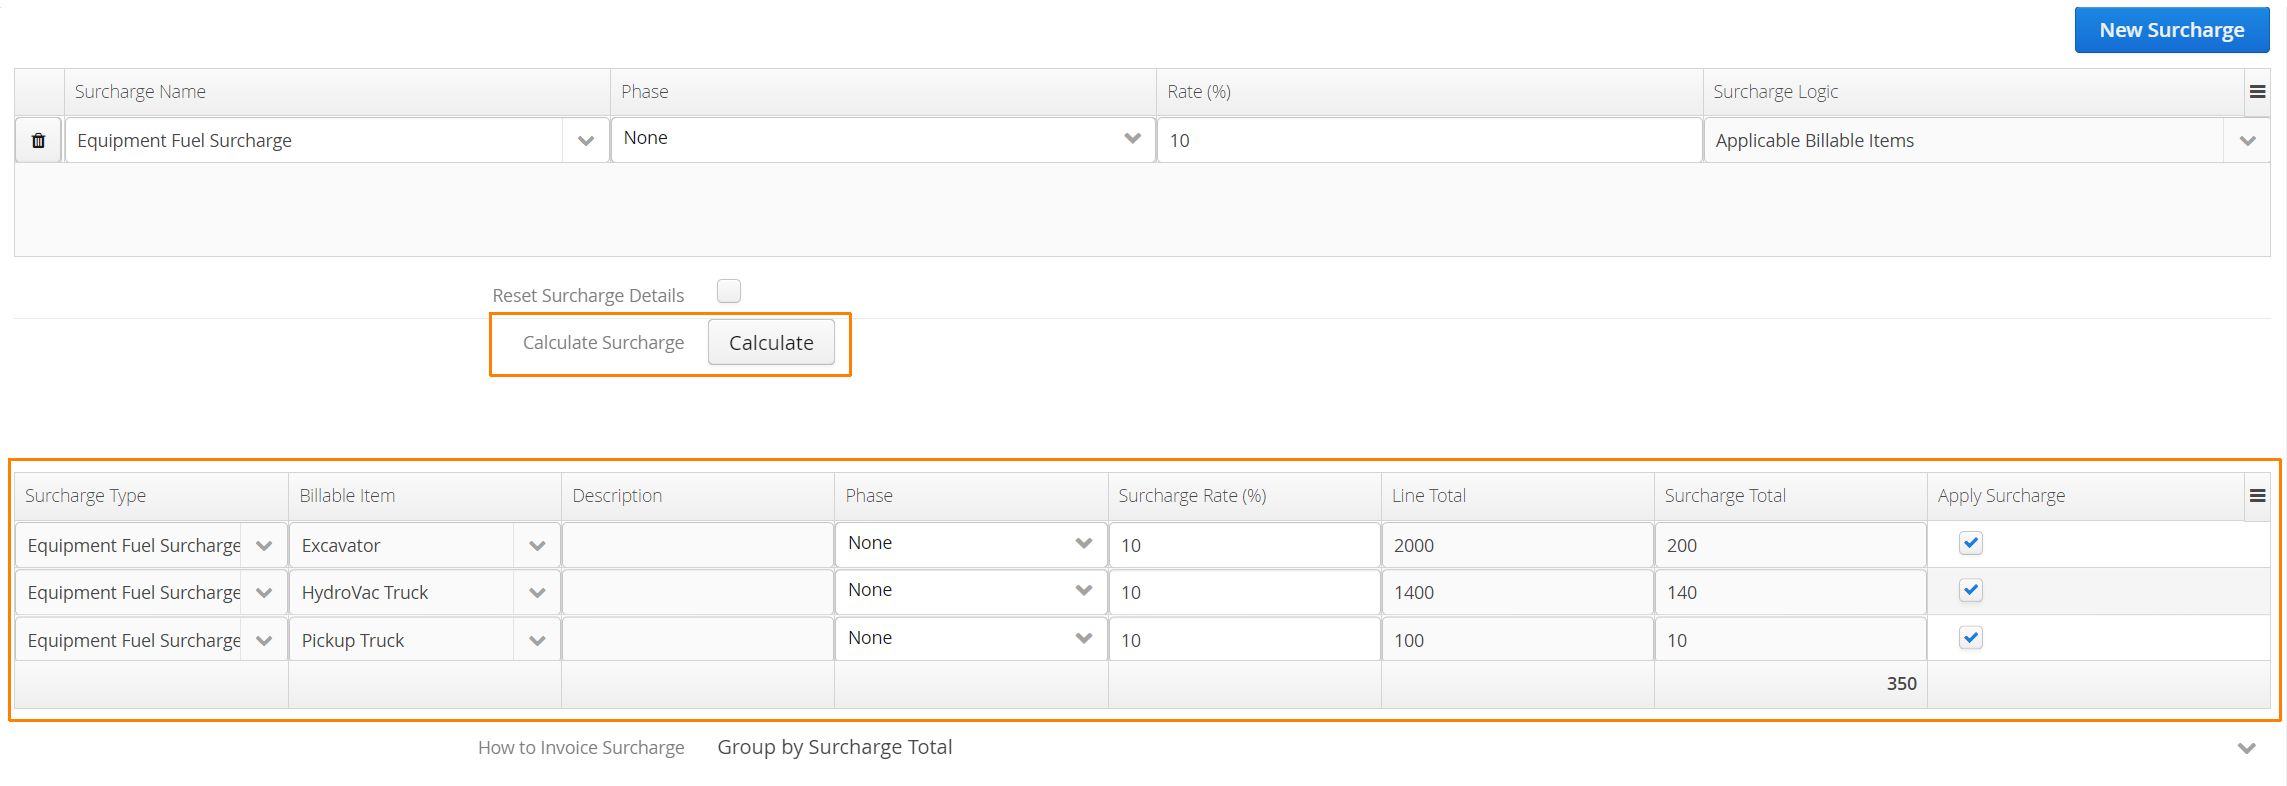The image size is (2287, 786).
Task: Click the New Surcharge button
Action: 2172,30
